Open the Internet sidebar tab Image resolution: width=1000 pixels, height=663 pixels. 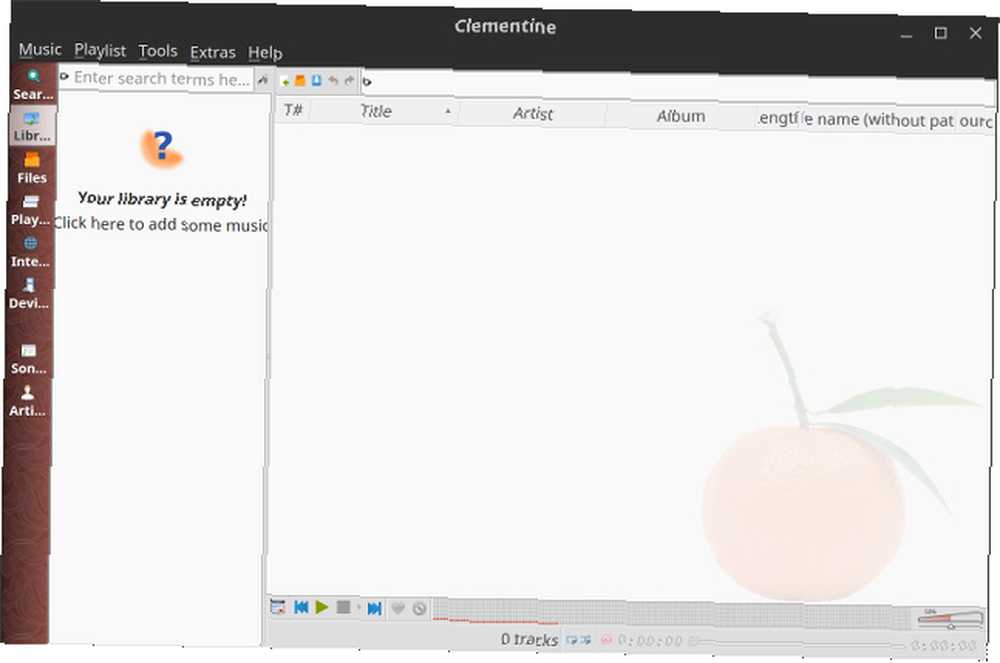tap(30, 252)
